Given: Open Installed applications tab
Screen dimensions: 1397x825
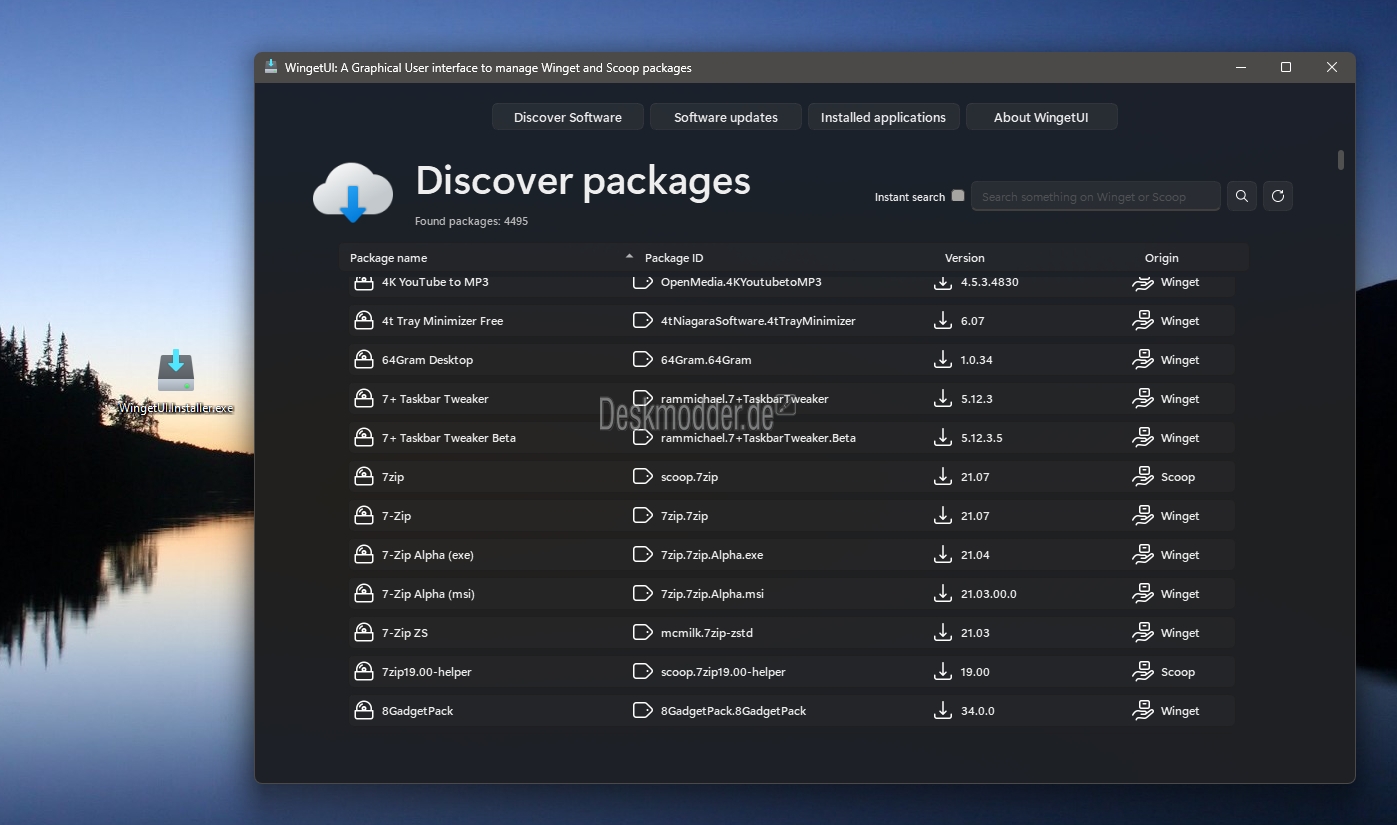Looking at the screenshot, I should coord(883,117).
